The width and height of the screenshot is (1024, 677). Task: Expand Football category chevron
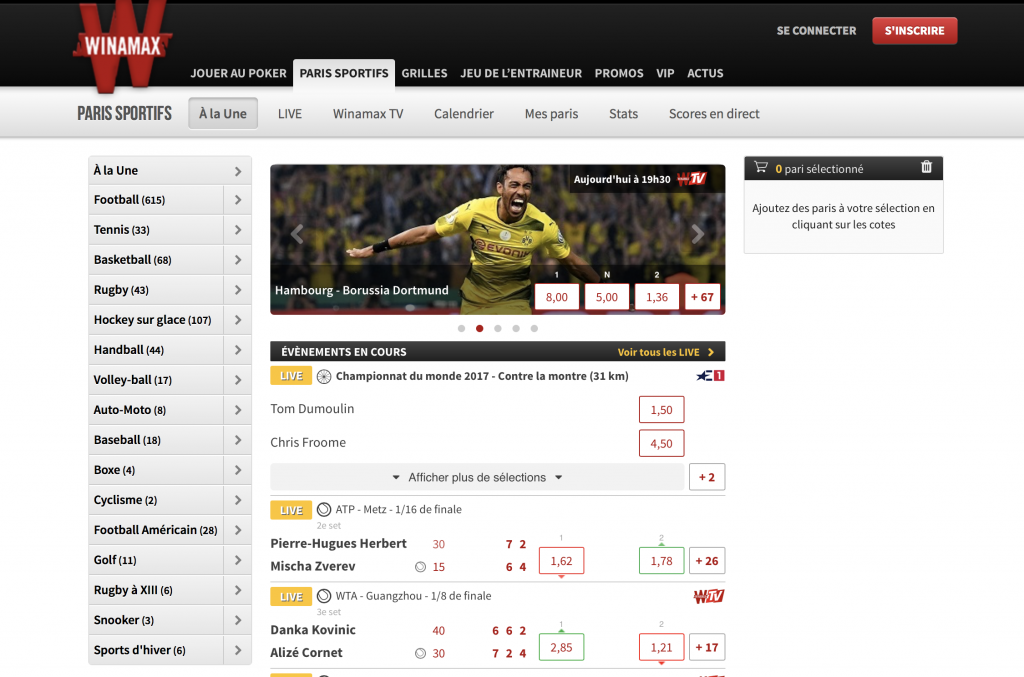(238, 200)
